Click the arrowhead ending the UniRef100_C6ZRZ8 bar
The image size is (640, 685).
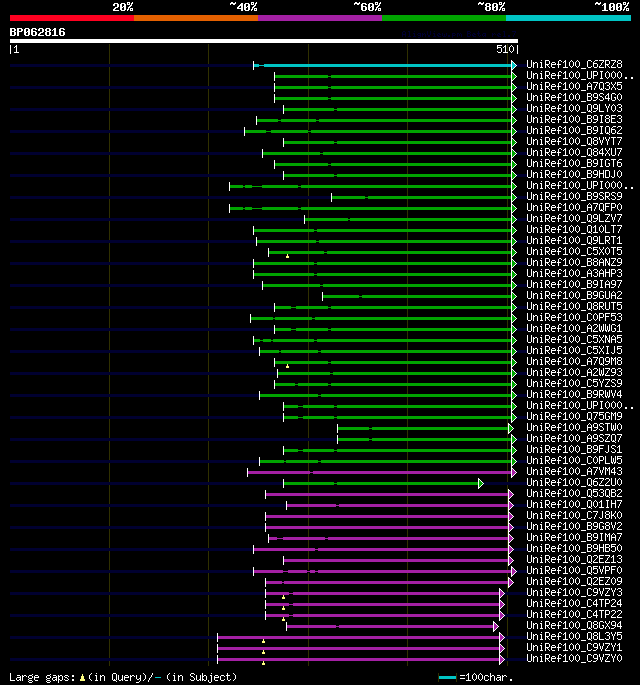pyautogui.click(x=514, y=66)
